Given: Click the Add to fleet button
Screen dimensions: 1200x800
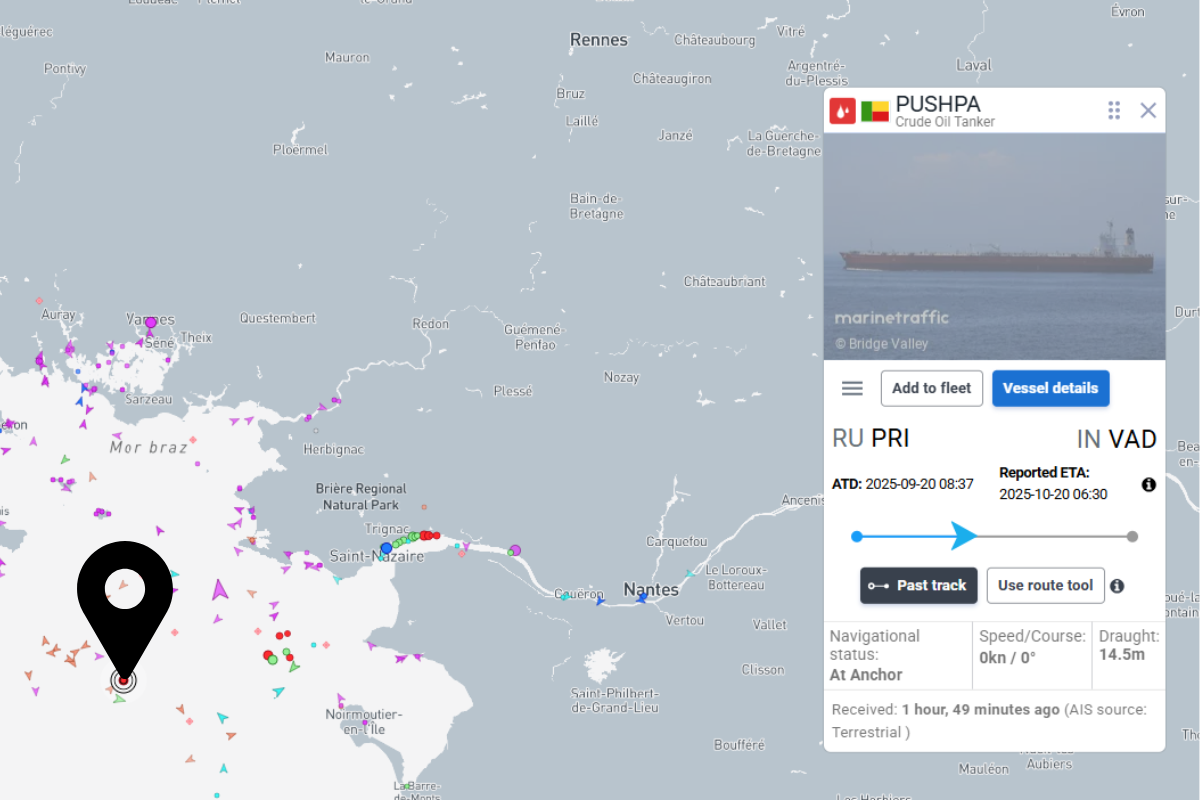Looking at the screenshot, I should pyautogui.click(x=931, y=389).
